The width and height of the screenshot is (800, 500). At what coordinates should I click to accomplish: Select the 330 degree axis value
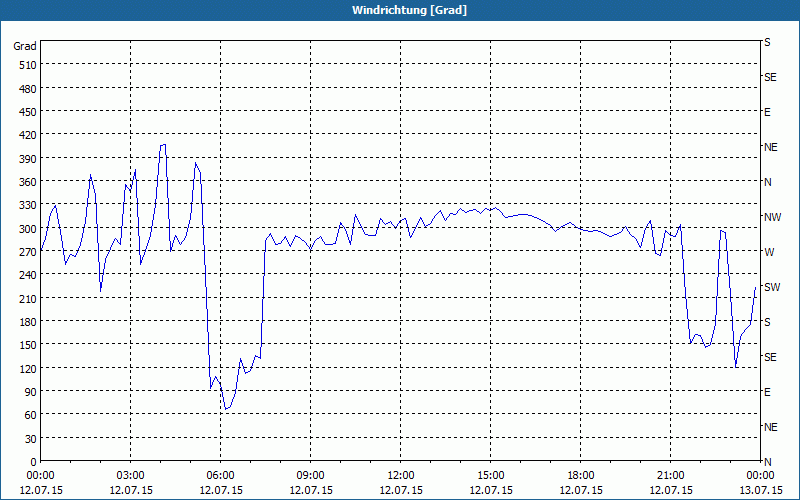(29, 205)
